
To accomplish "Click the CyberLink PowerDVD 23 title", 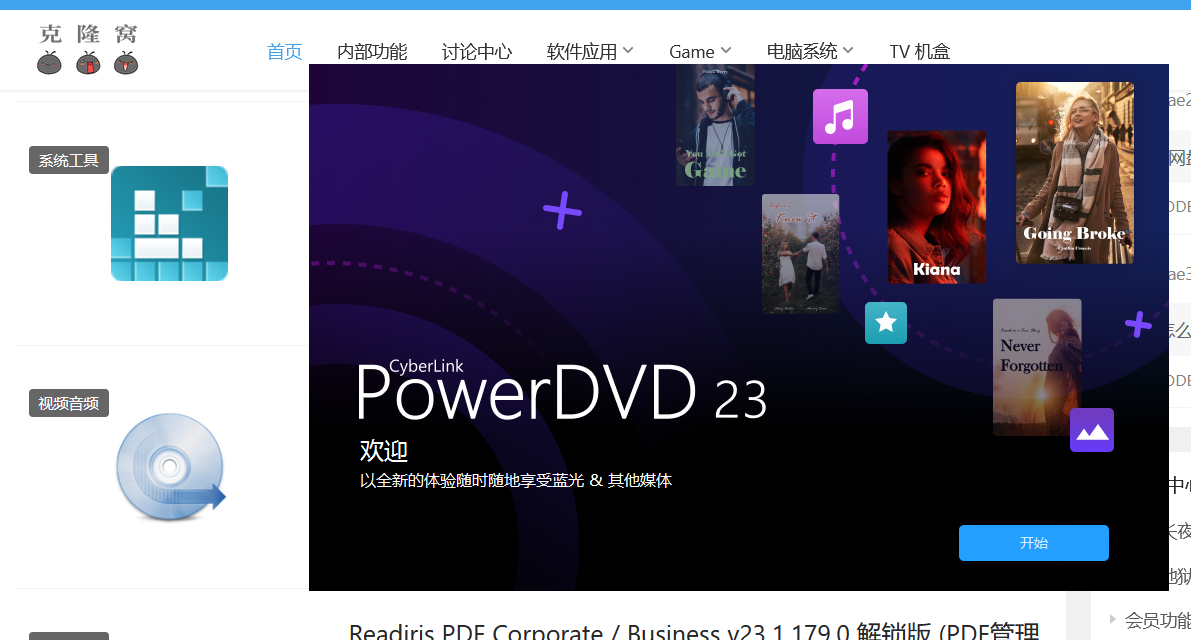I will pos(561,390).
